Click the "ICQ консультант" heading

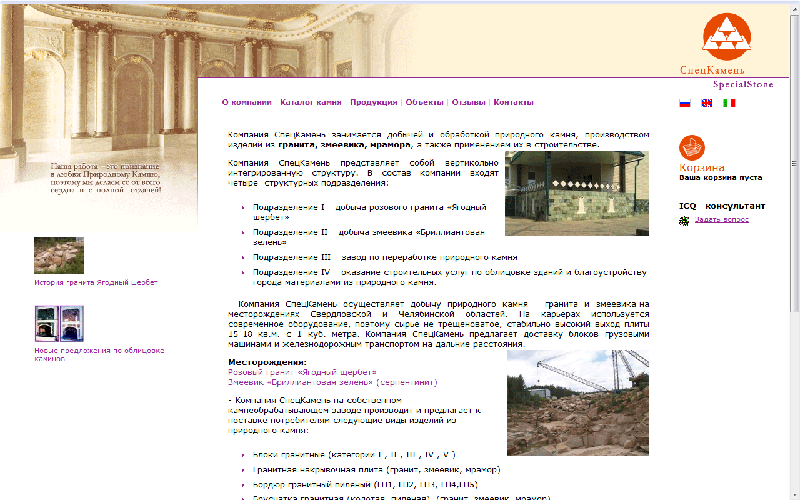[x=722, y=206]
